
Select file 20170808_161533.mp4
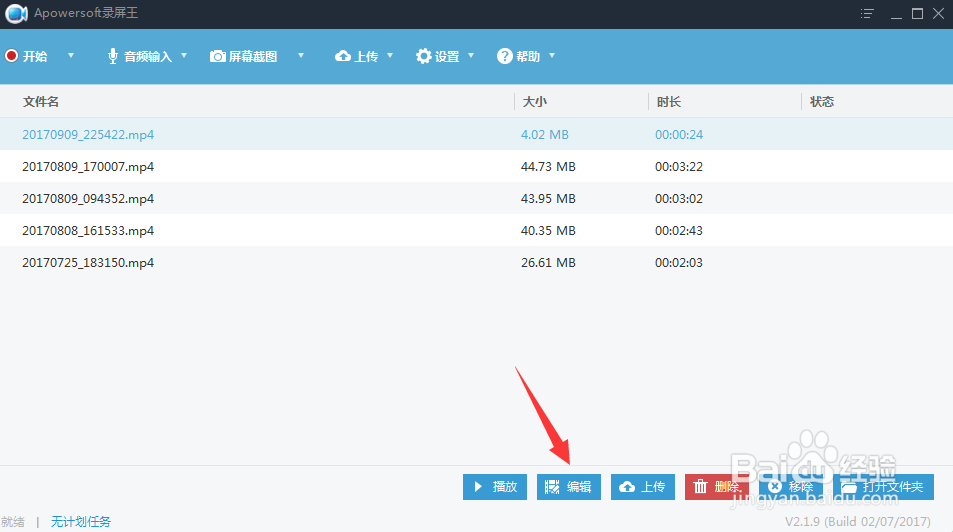88,230
